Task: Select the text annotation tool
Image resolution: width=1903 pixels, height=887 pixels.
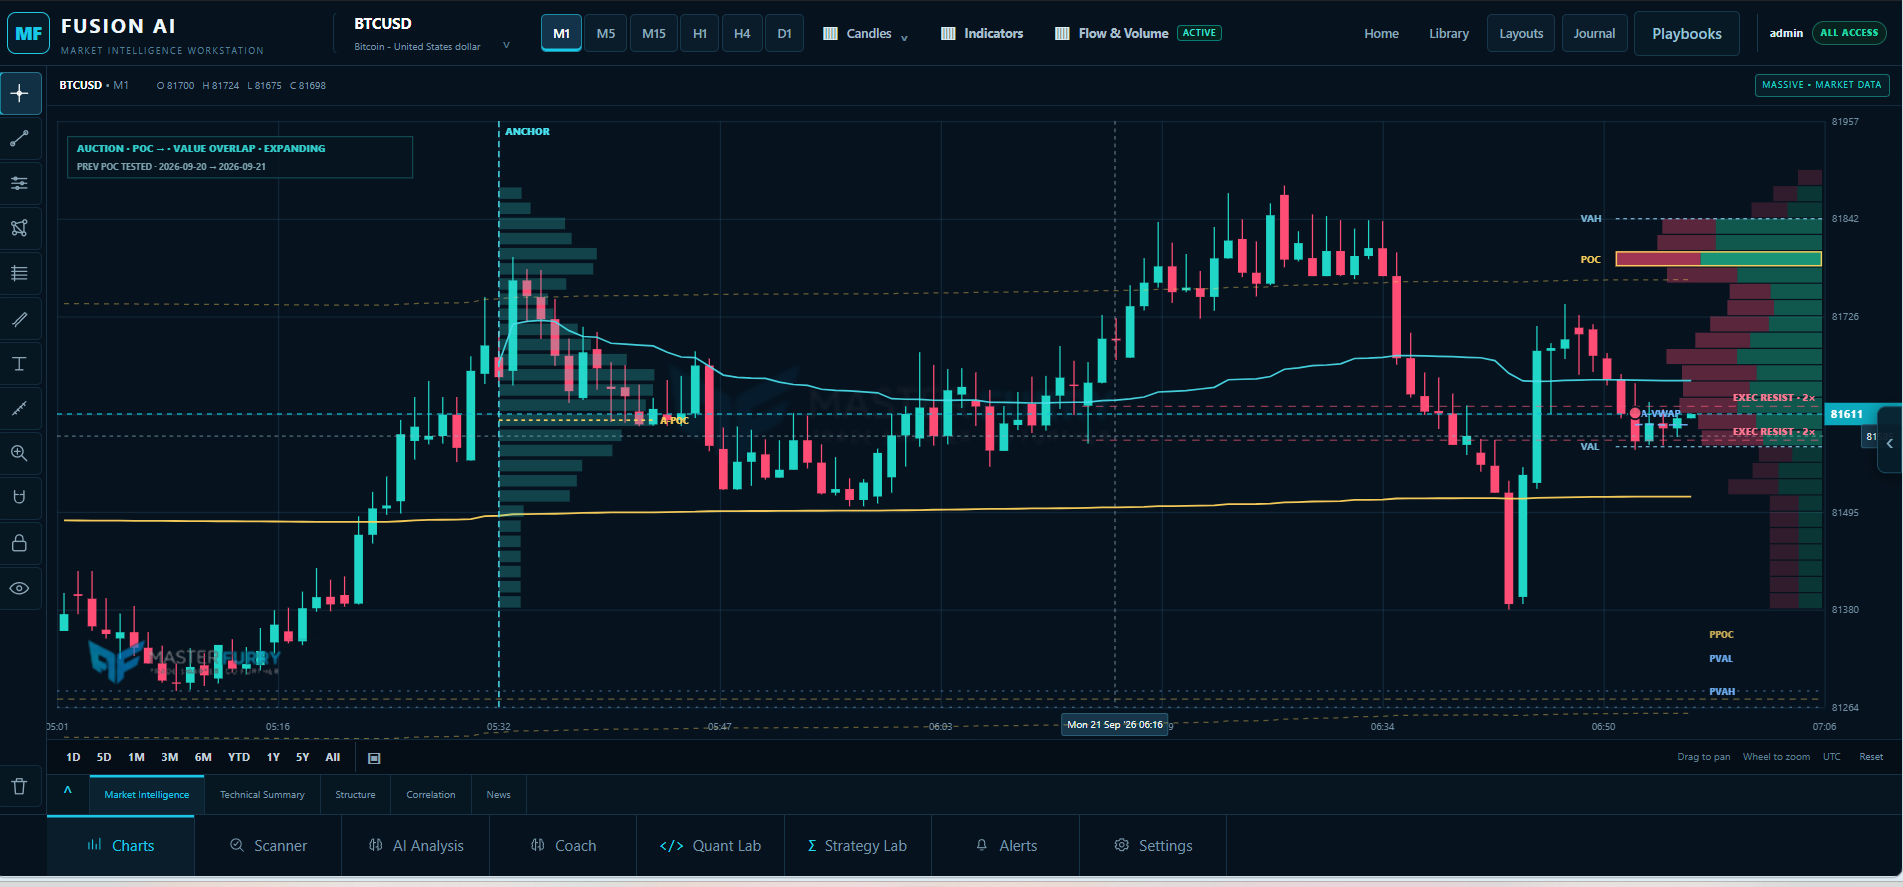Action: (x=20, y=364)
